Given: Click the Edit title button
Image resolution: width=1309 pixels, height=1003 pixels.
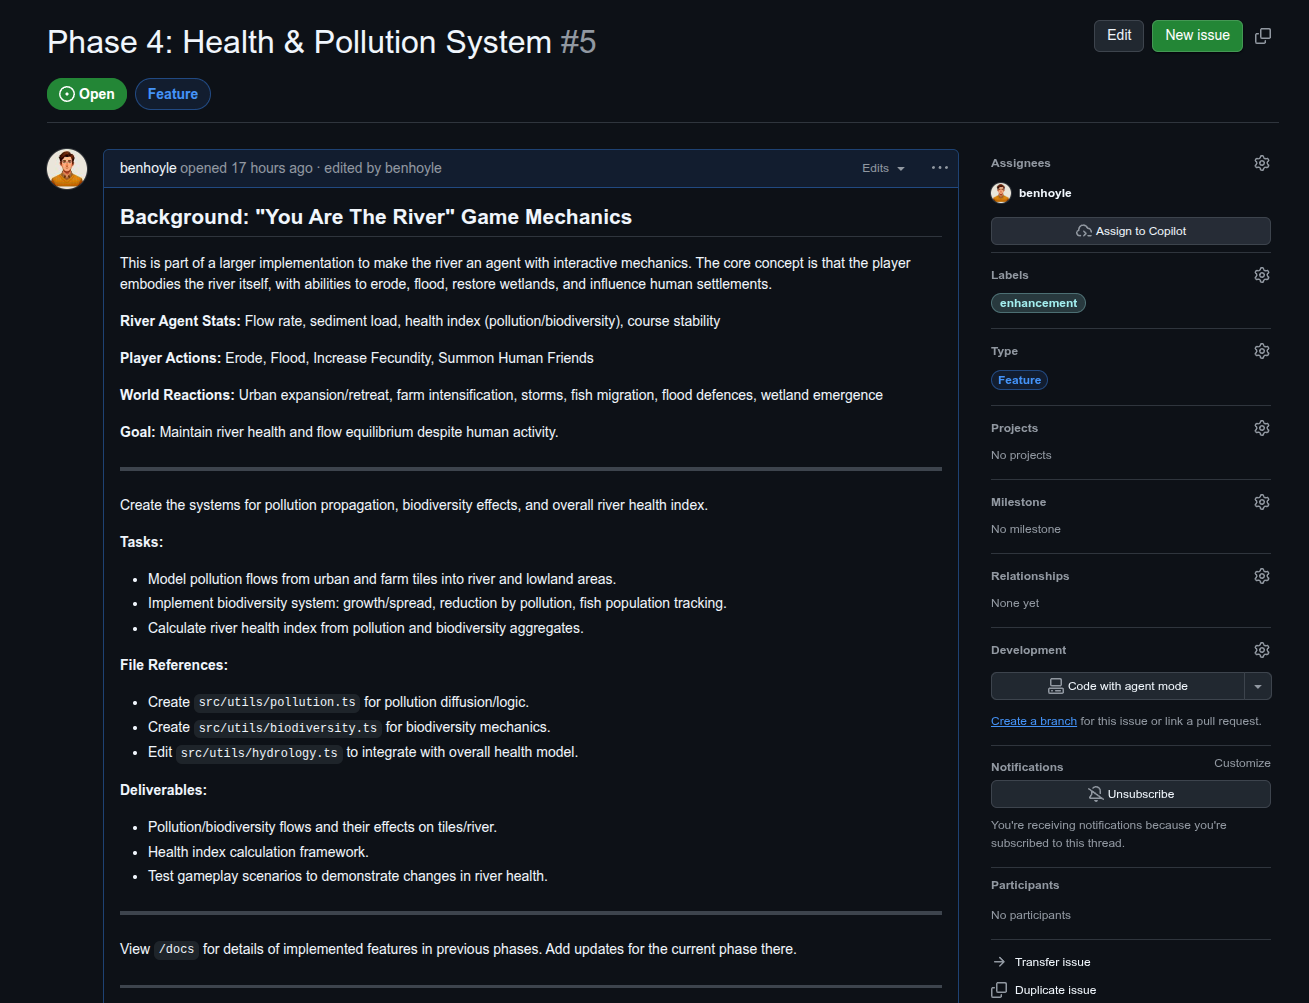Looking at the screenshot, I should click(1118, 36).
